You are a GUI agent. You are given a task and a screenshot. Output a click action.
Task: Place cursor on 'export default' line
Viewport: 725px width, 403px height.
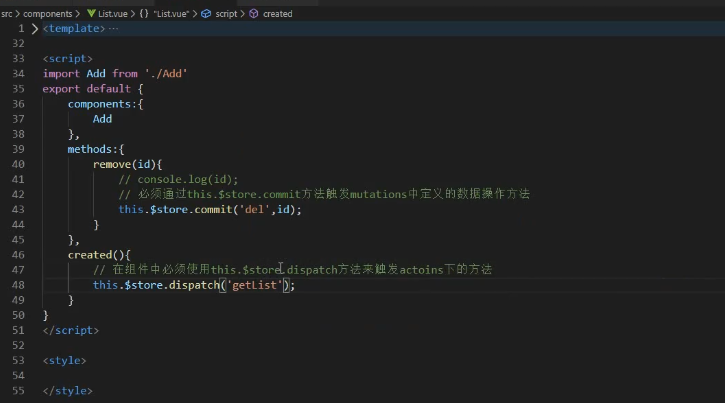pos(93,89)
